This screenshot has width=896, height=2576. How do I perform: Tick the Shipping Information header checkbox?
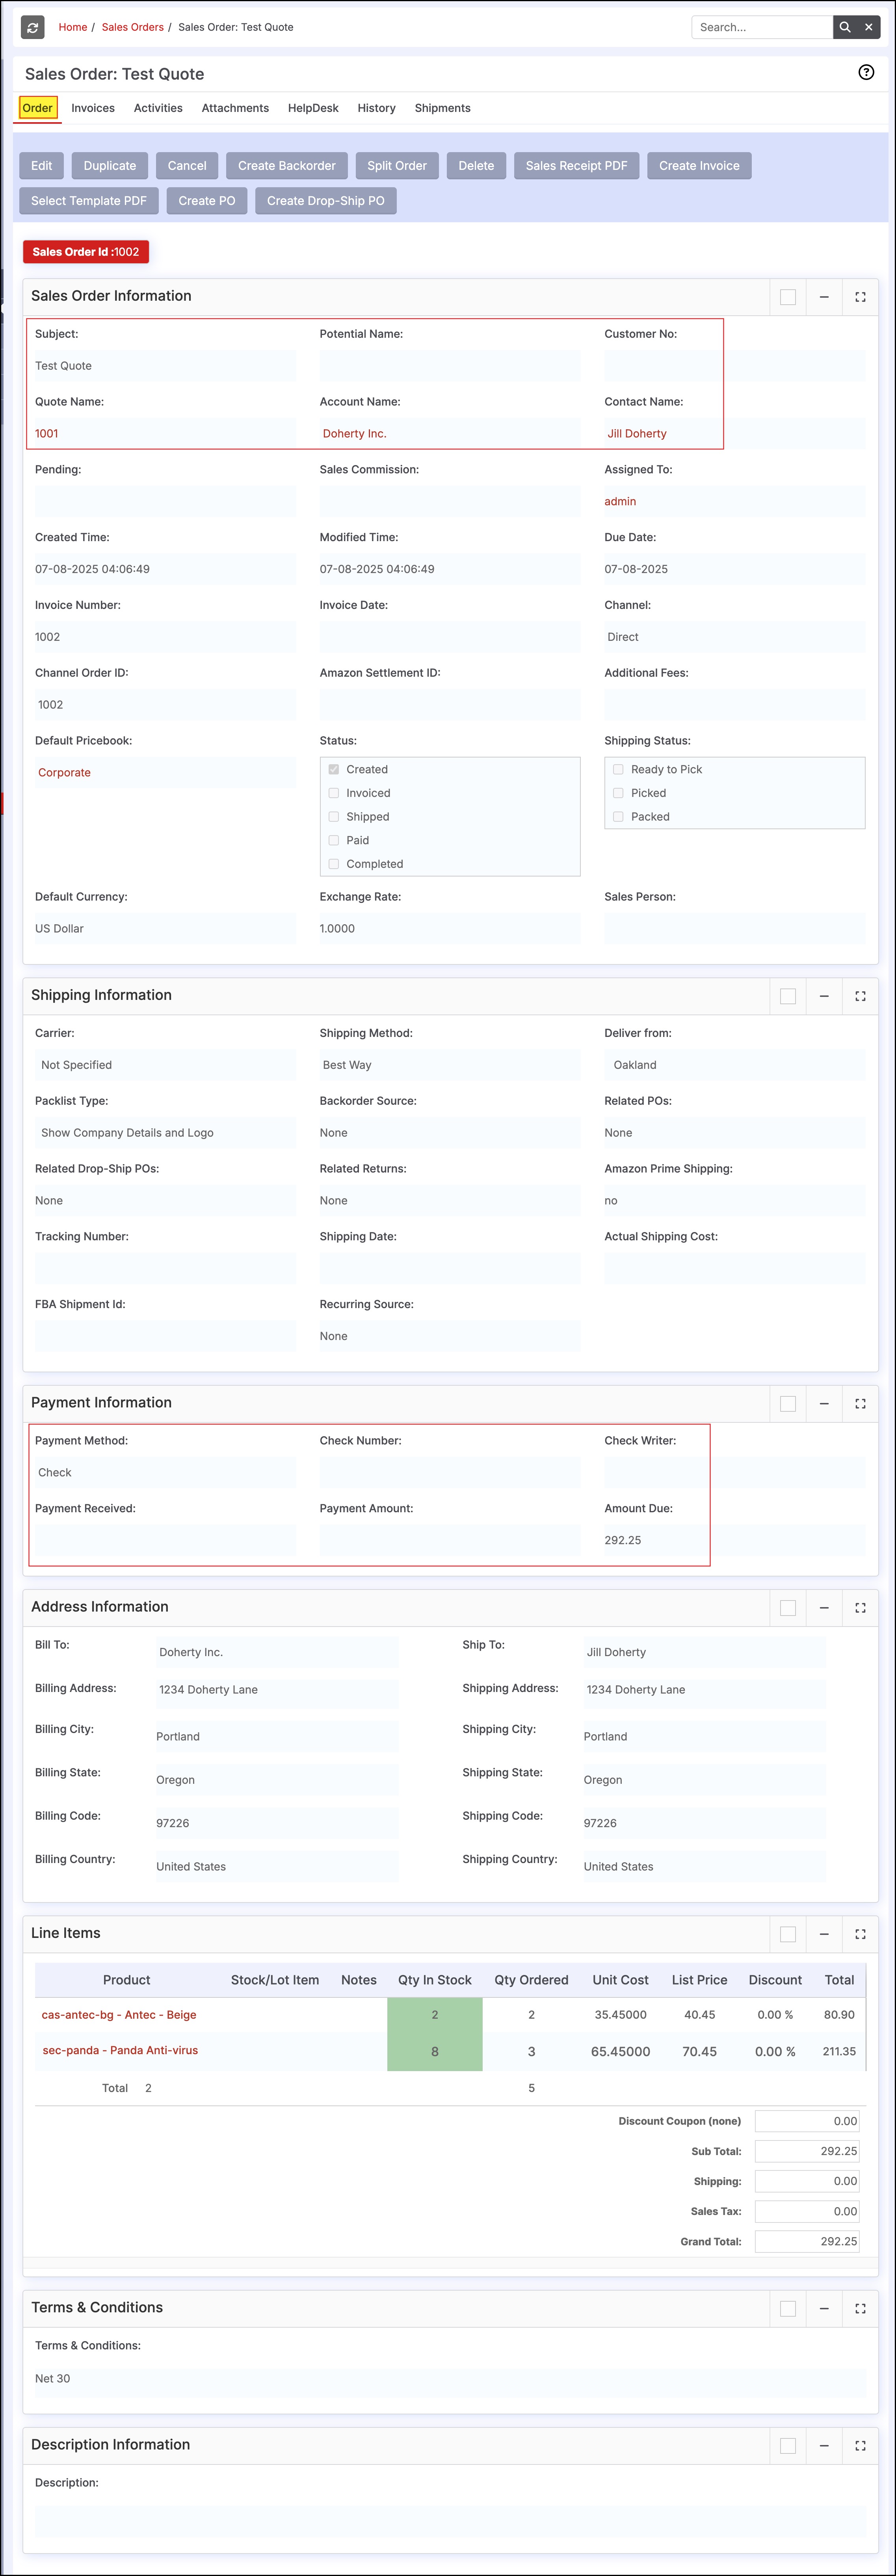(x=788, y=996)
